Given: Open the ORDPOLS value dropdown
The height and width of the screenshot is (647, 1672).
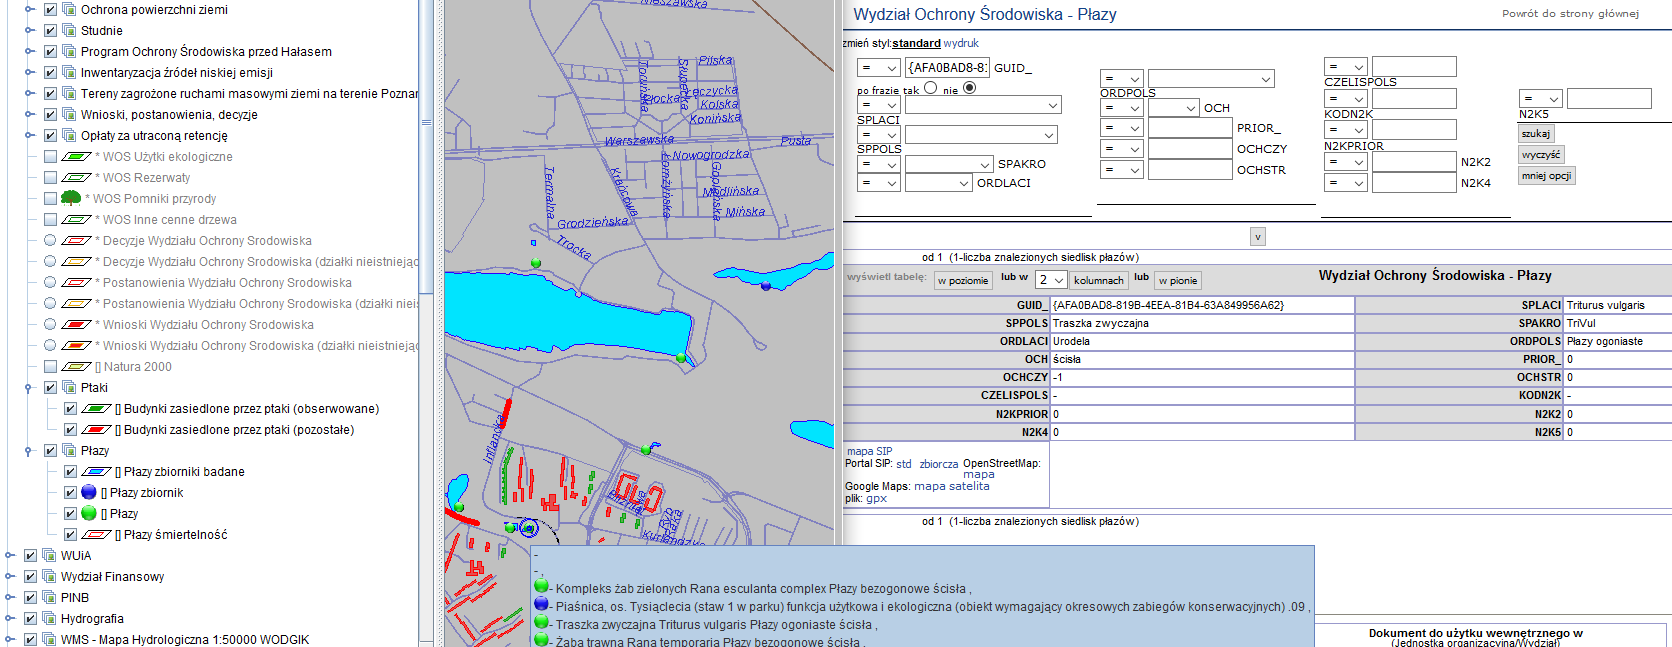Looking at the screenshot, I should click(x=1211, y=79).
